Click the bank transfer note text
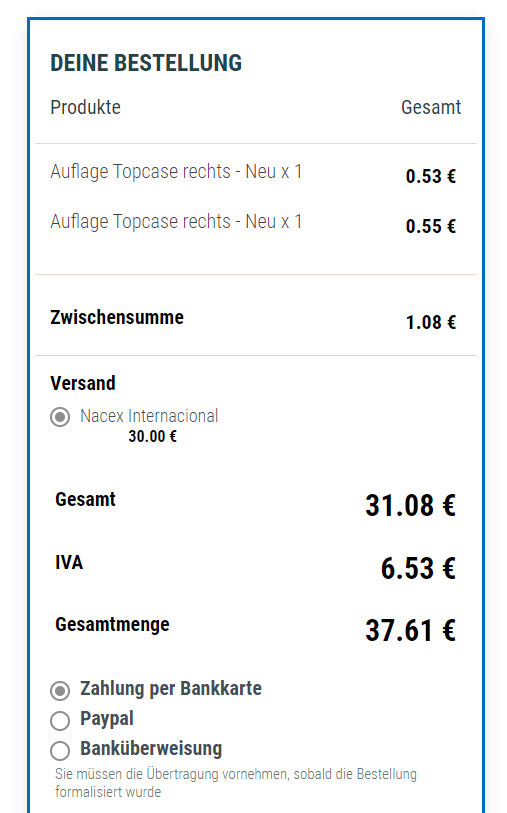This screenshot has width=507, height=813. coord(236,783)
